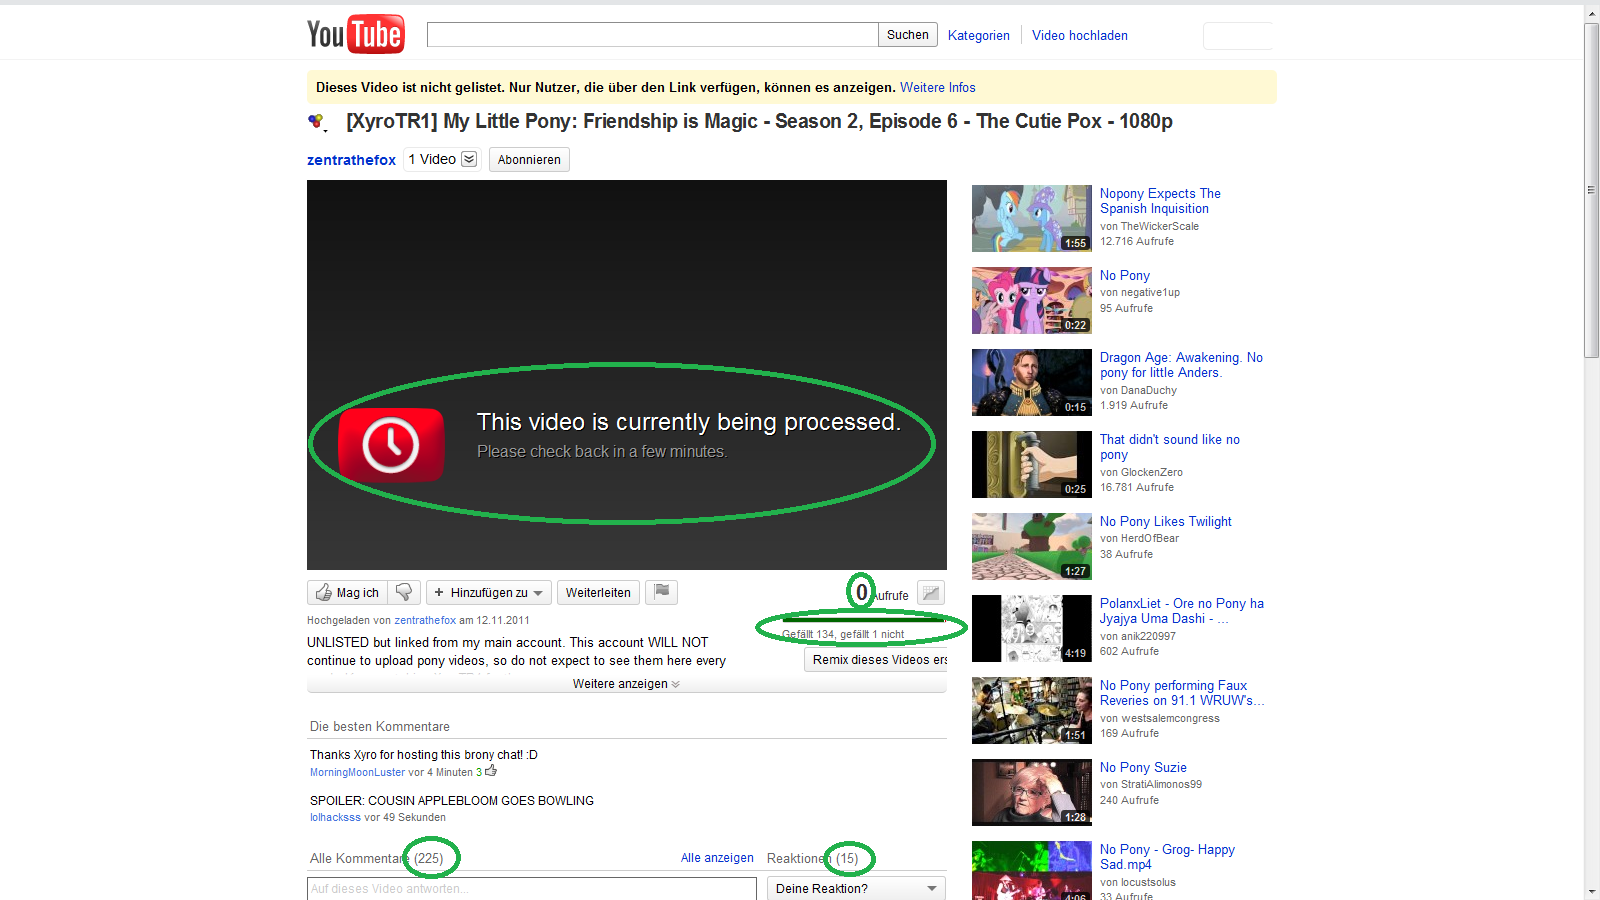The height and width of the screenshot is (900, 1600).
Task: Open the No Pony title by negative1up
Action: [x=1125, y=275]
